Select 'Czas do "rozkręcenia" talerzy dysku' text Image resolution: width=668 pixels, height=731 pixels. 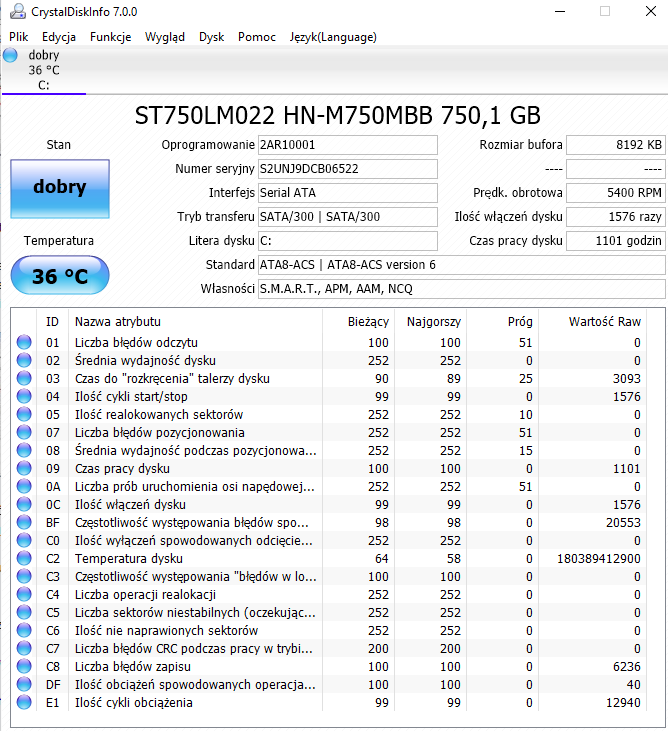click(x=172, y=379)
